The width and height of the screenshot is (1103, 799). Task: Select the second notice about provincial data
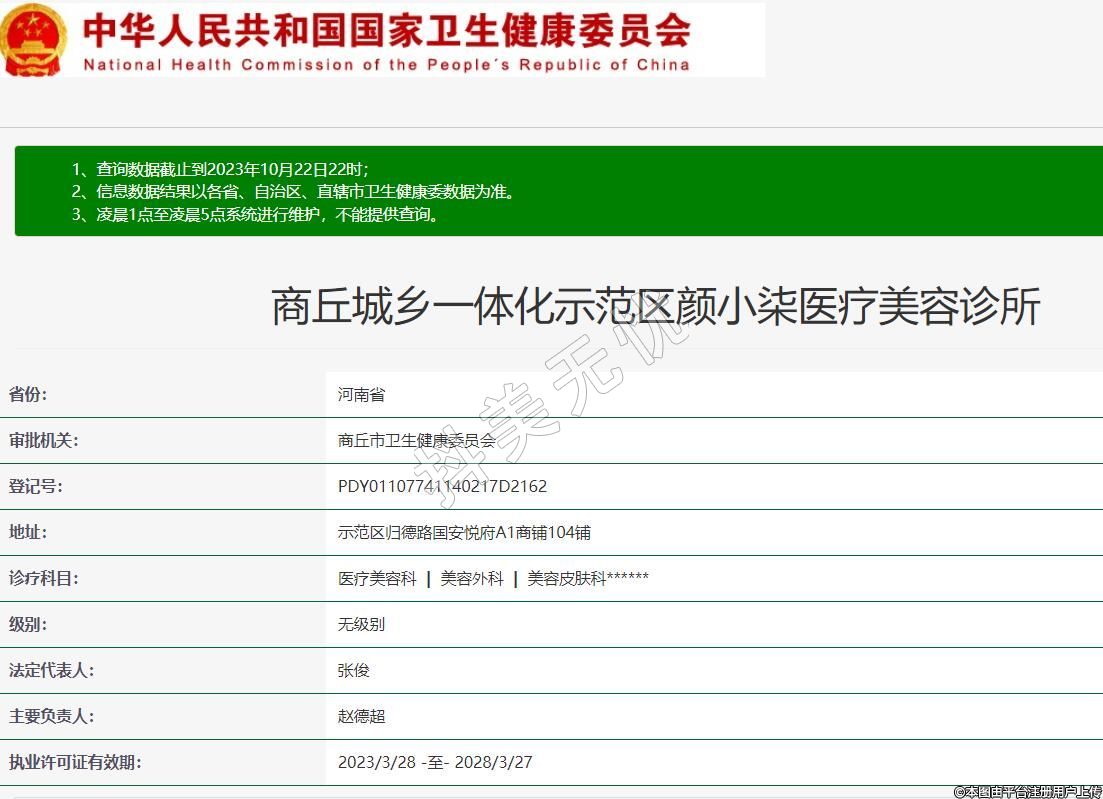[294, 191]
